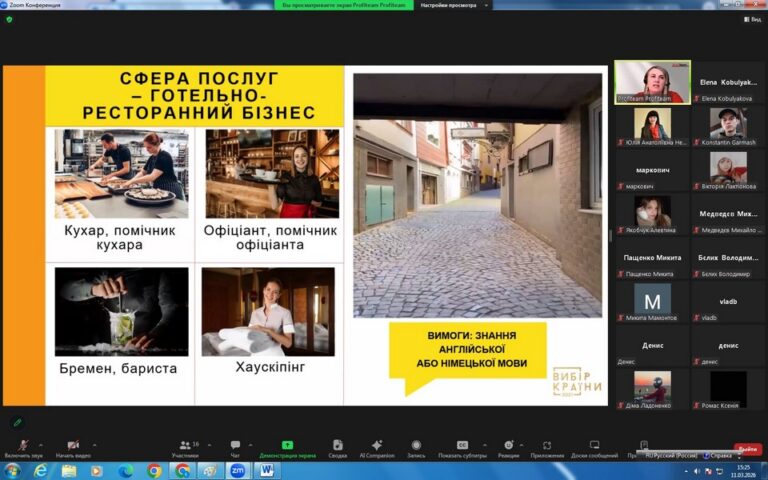Open Настройки просмотра view options dropdown
Viewport: 768px width, 480px height.
click(455, 5)
